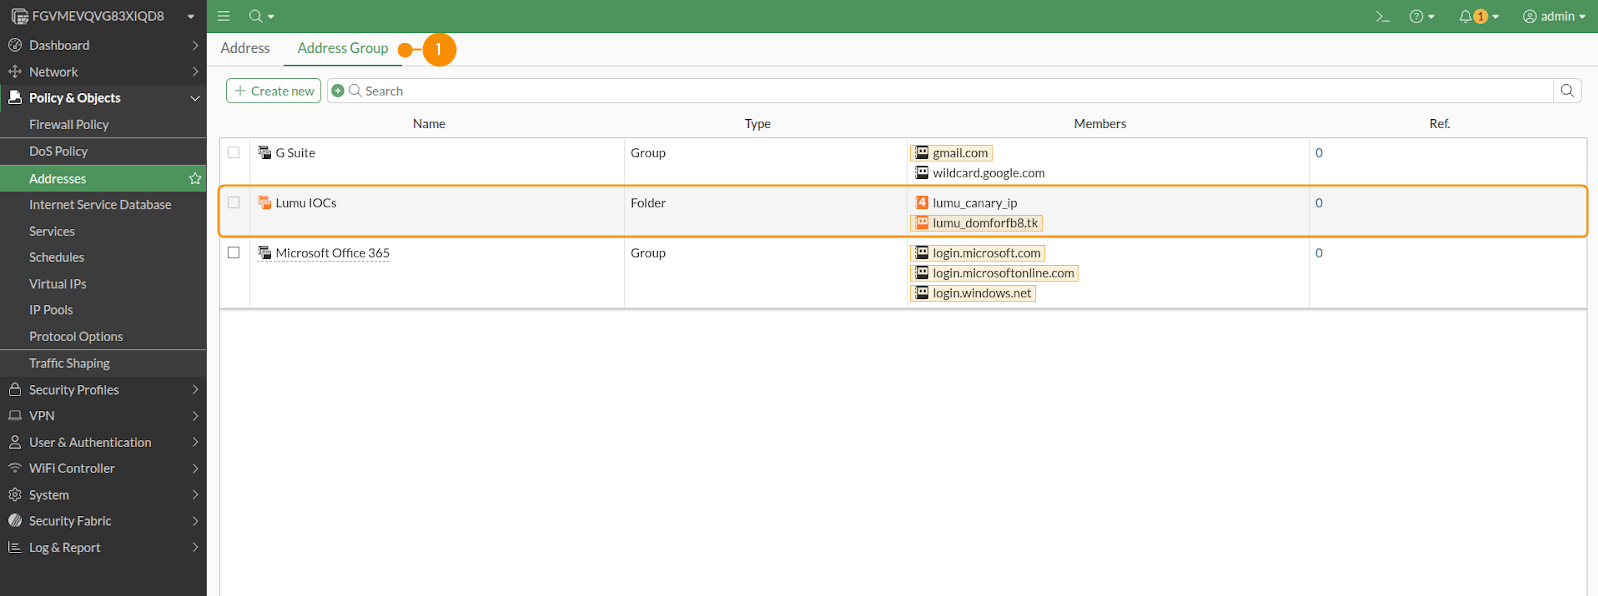1598x596 pixels.
Task: Open the admin user dropdown
Action: pos(1554,16)
